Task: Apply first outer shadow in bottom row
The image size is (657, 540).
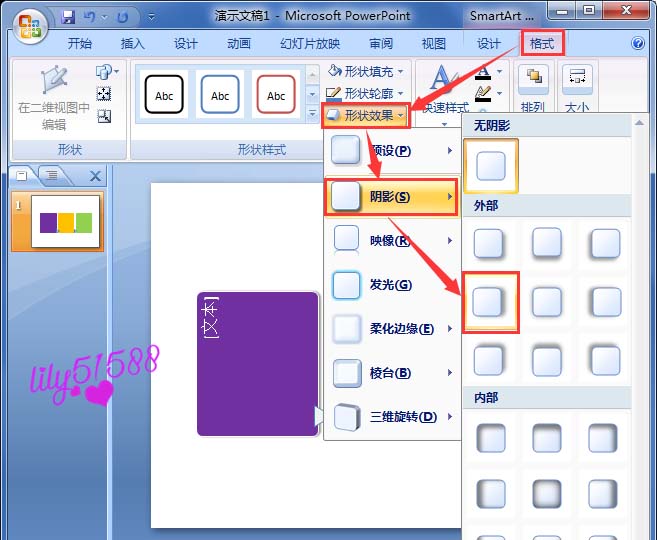Action: (489, 360)
